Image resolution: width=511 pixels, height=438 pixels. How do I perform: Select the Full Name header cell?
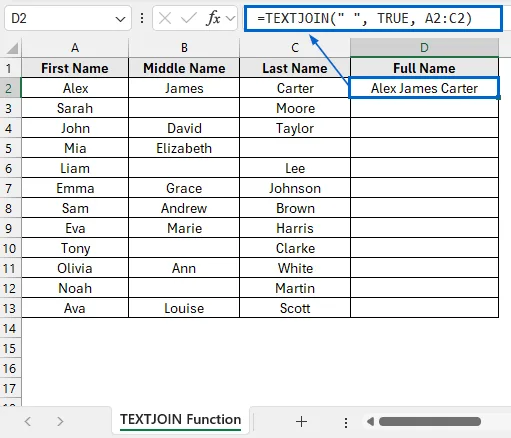[424, 68]
